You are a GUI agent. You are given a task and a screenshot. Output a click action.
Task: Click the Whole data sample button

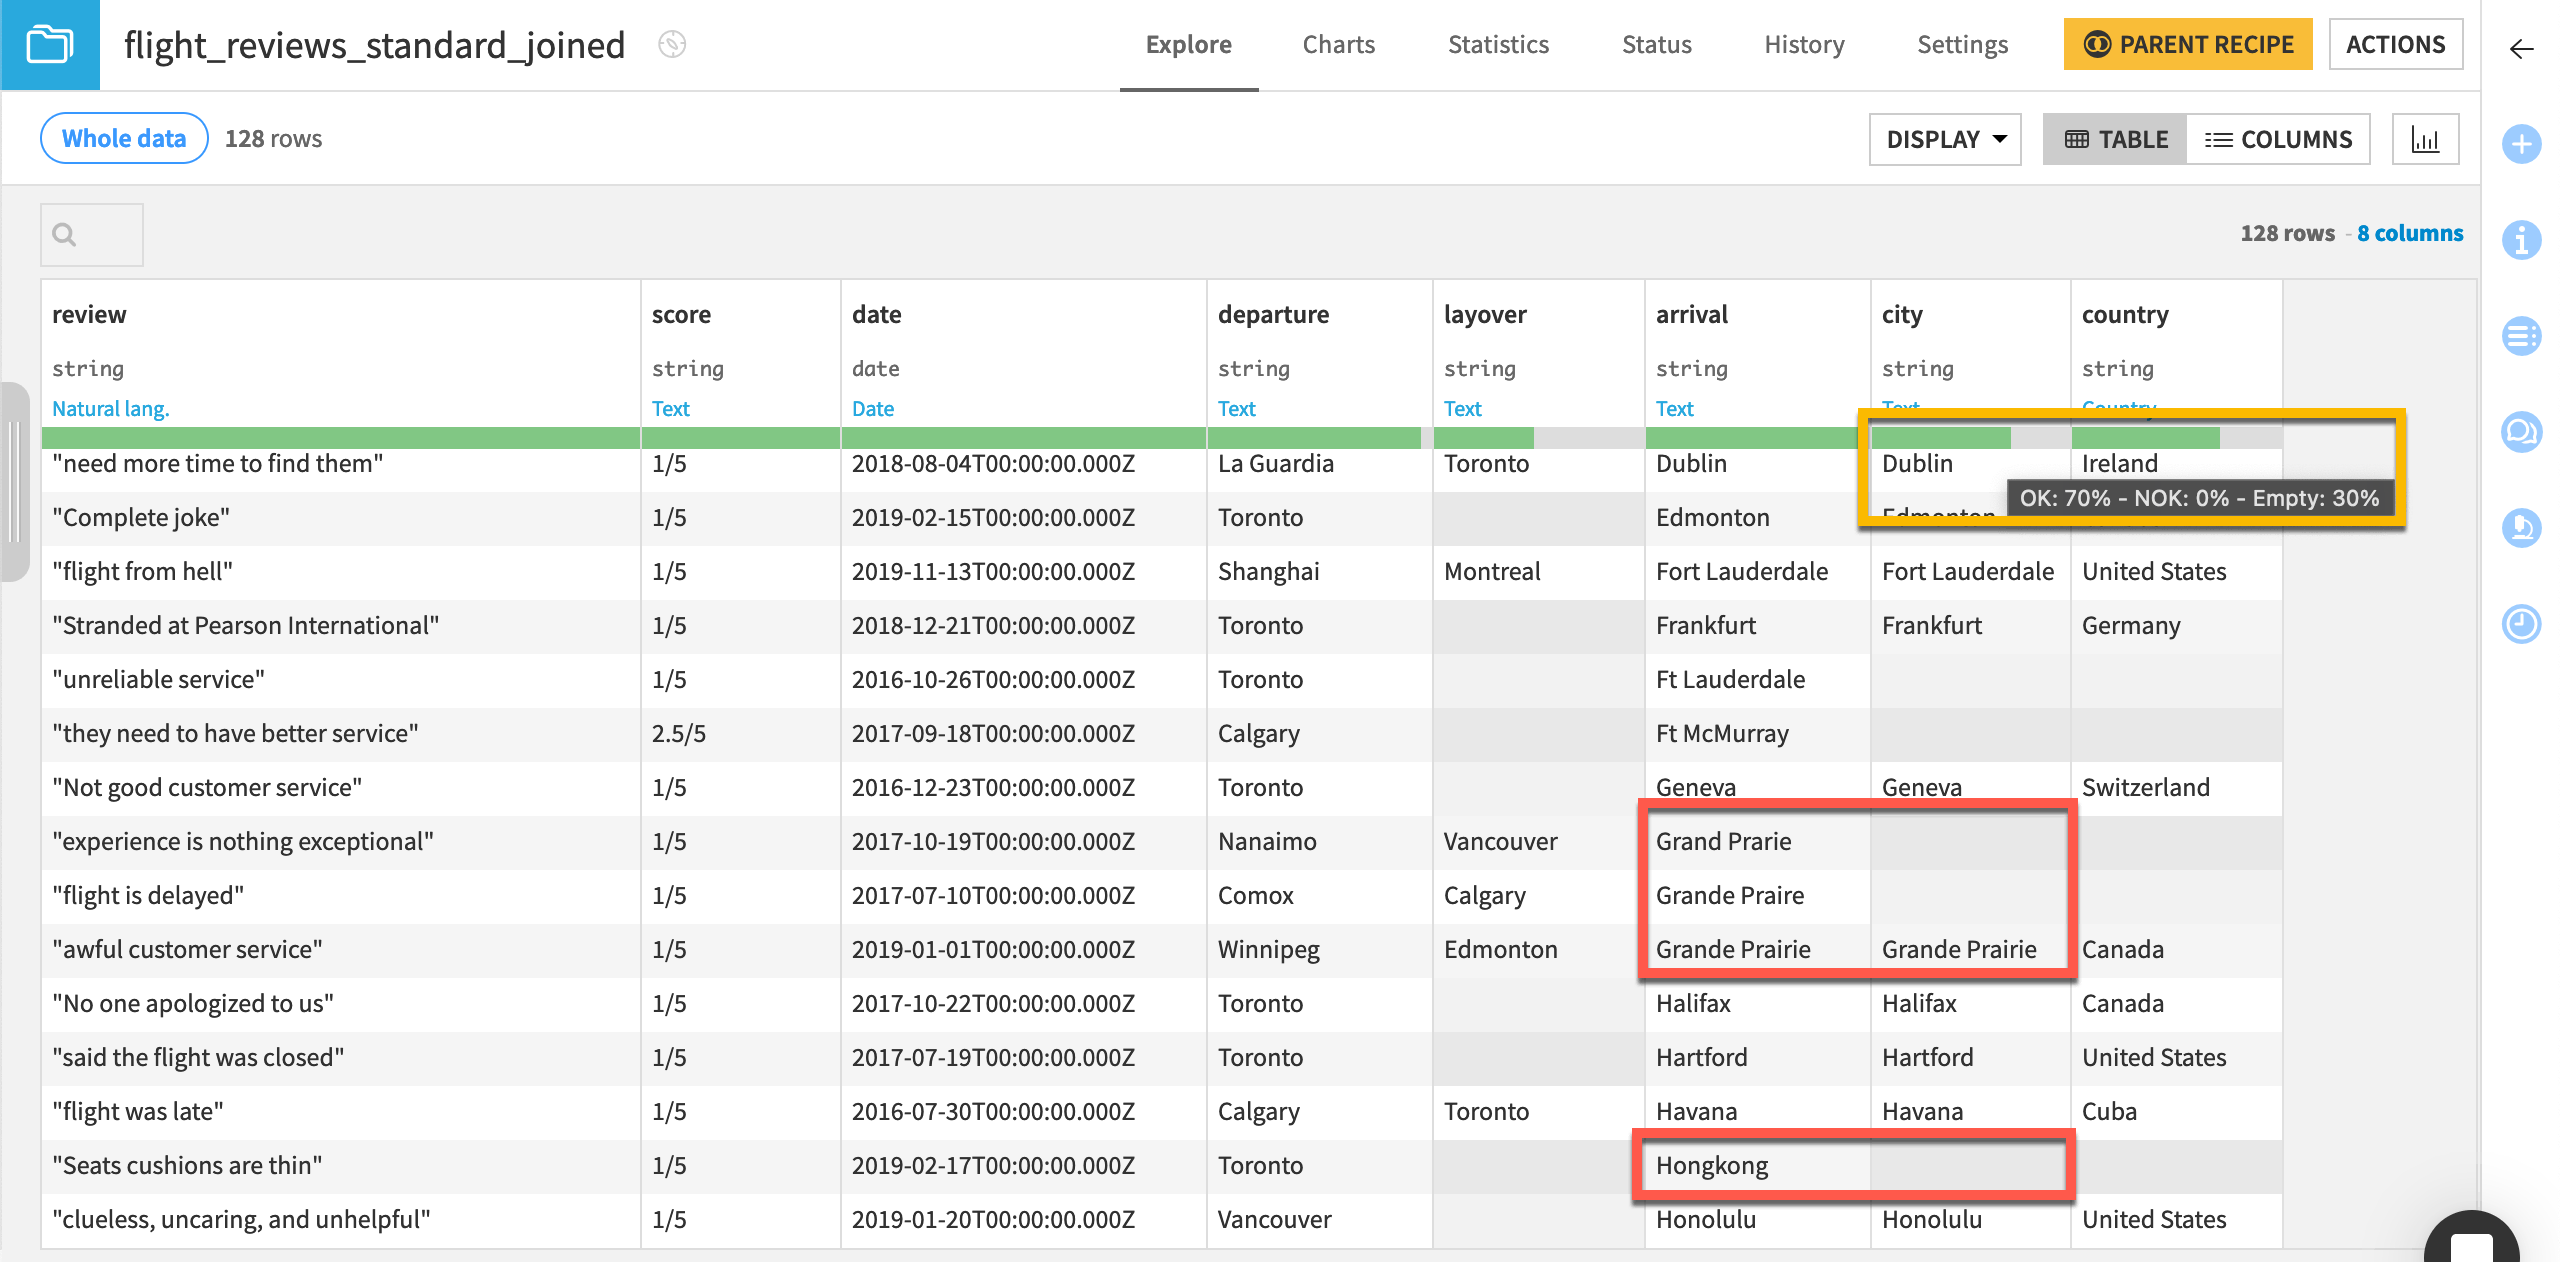click(x=124, y=138)
